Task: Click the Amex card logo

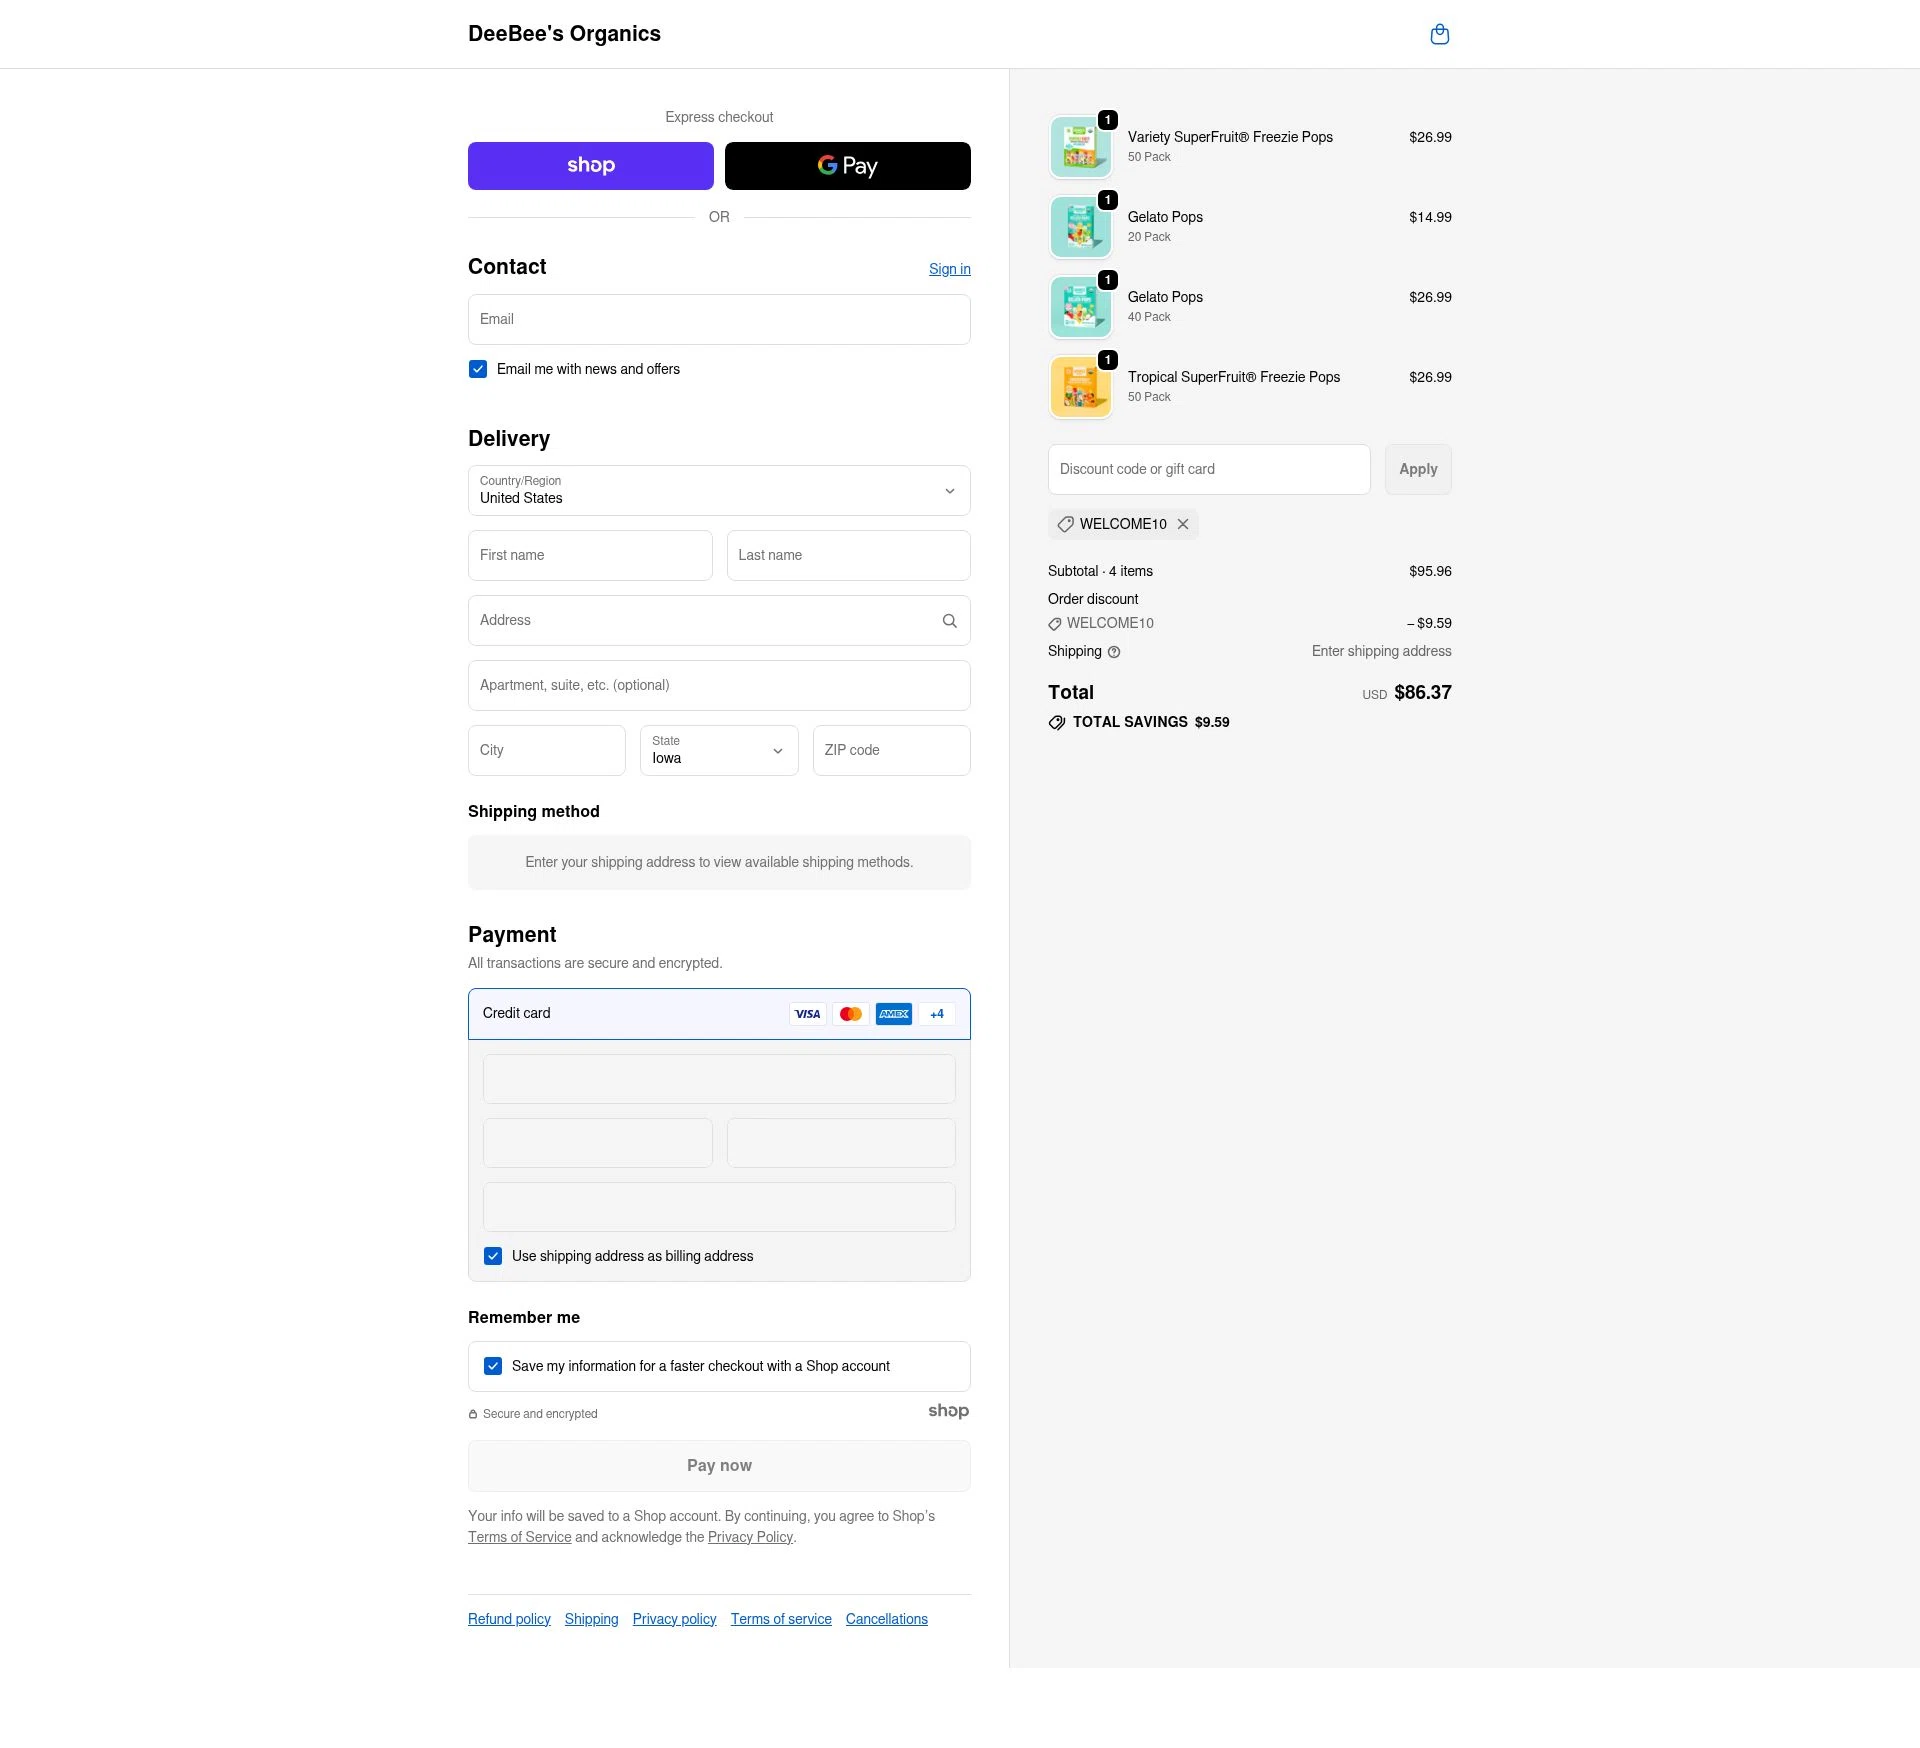Action: pyautogui.click(x=893, y=1014)
